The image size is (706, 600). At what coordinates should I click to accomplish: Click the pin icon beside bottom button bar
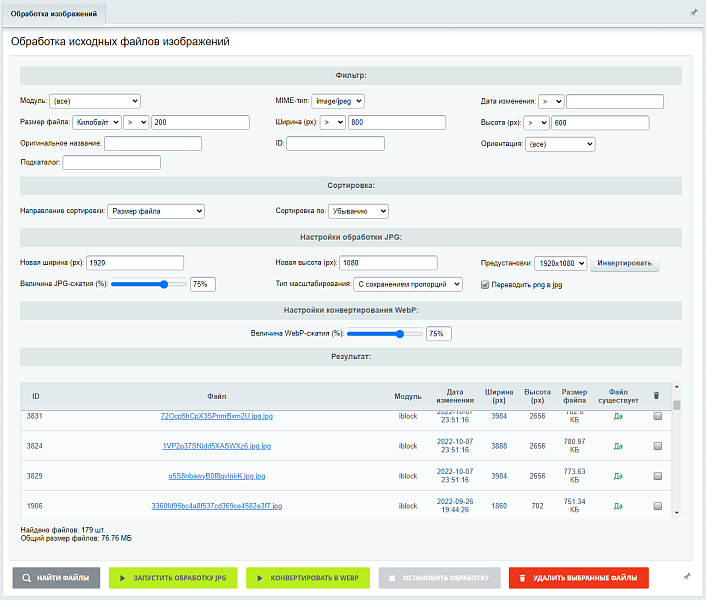[686, 577]
